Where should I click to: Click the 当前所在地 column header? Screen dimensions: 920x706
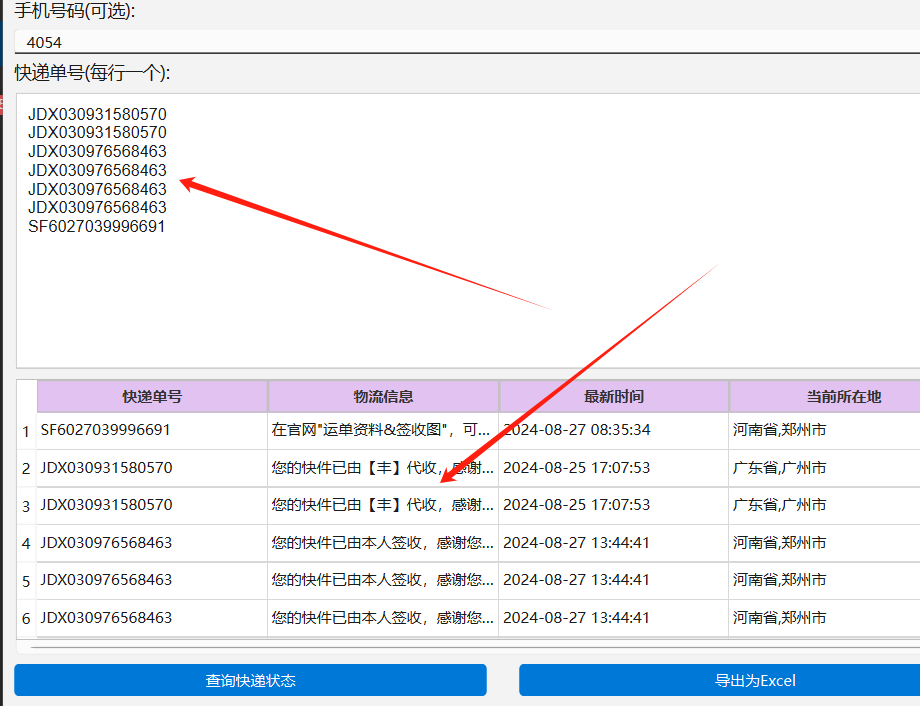click(823, 396)
